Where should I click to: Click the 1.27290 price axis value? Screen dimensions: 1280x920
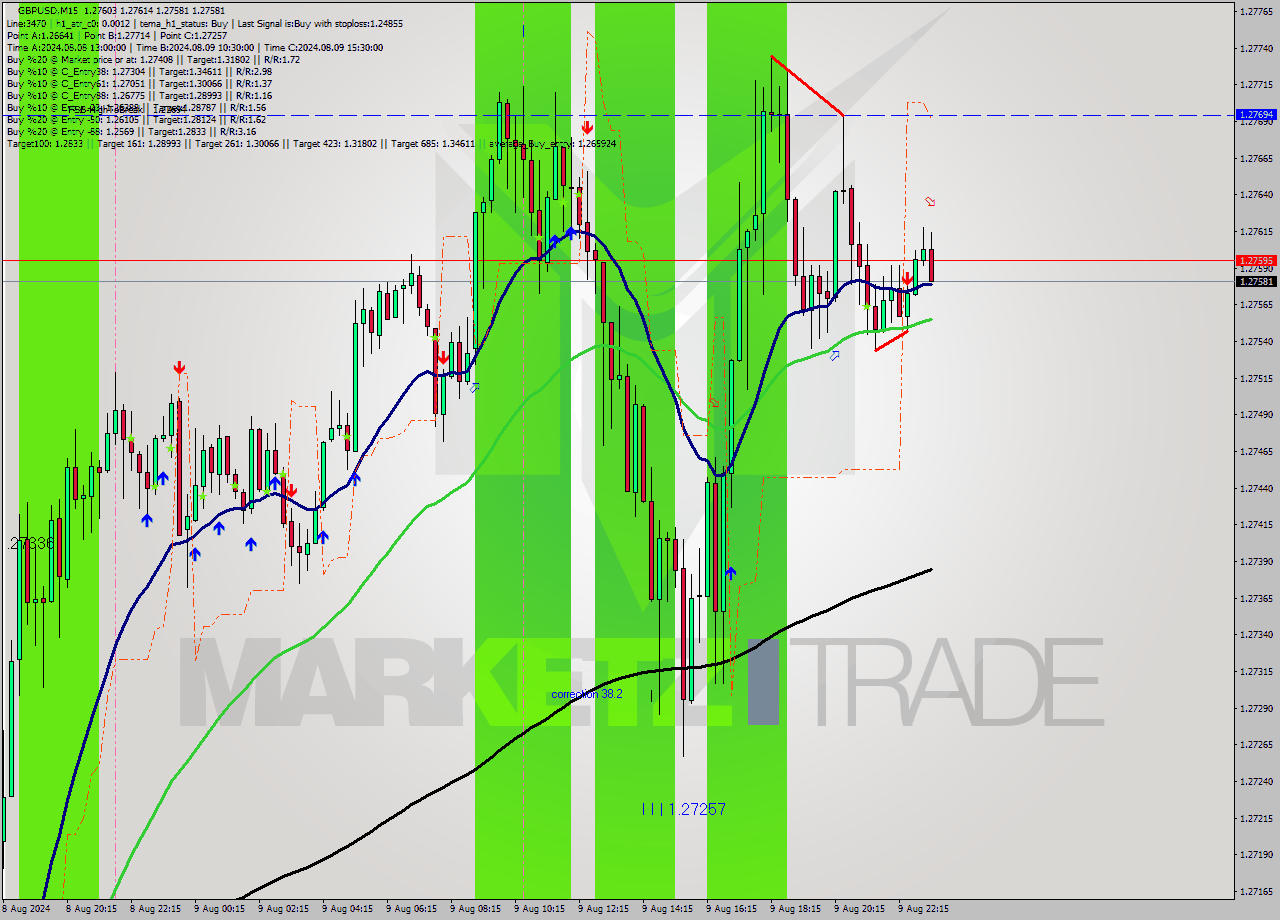[1256, 708]
